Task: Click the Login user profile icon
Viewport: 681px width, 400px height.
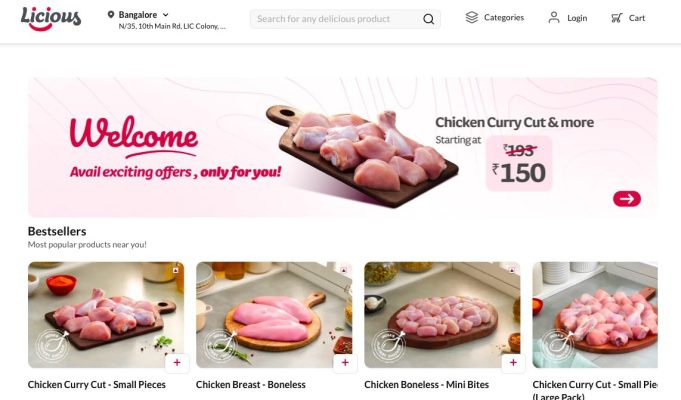Action: click(x=554, y=18)
